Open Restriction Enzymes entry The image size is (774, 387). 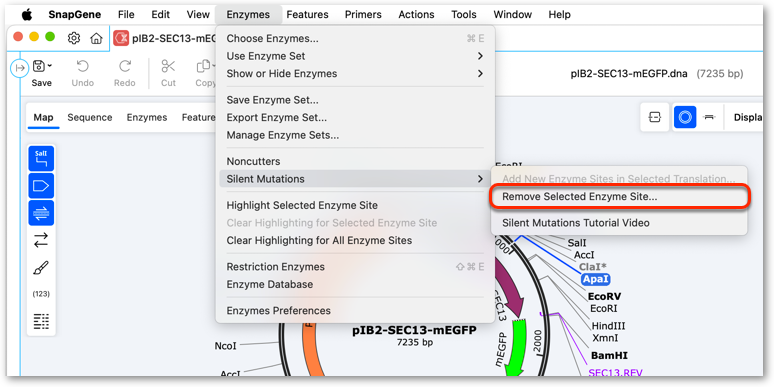(355, 267)
